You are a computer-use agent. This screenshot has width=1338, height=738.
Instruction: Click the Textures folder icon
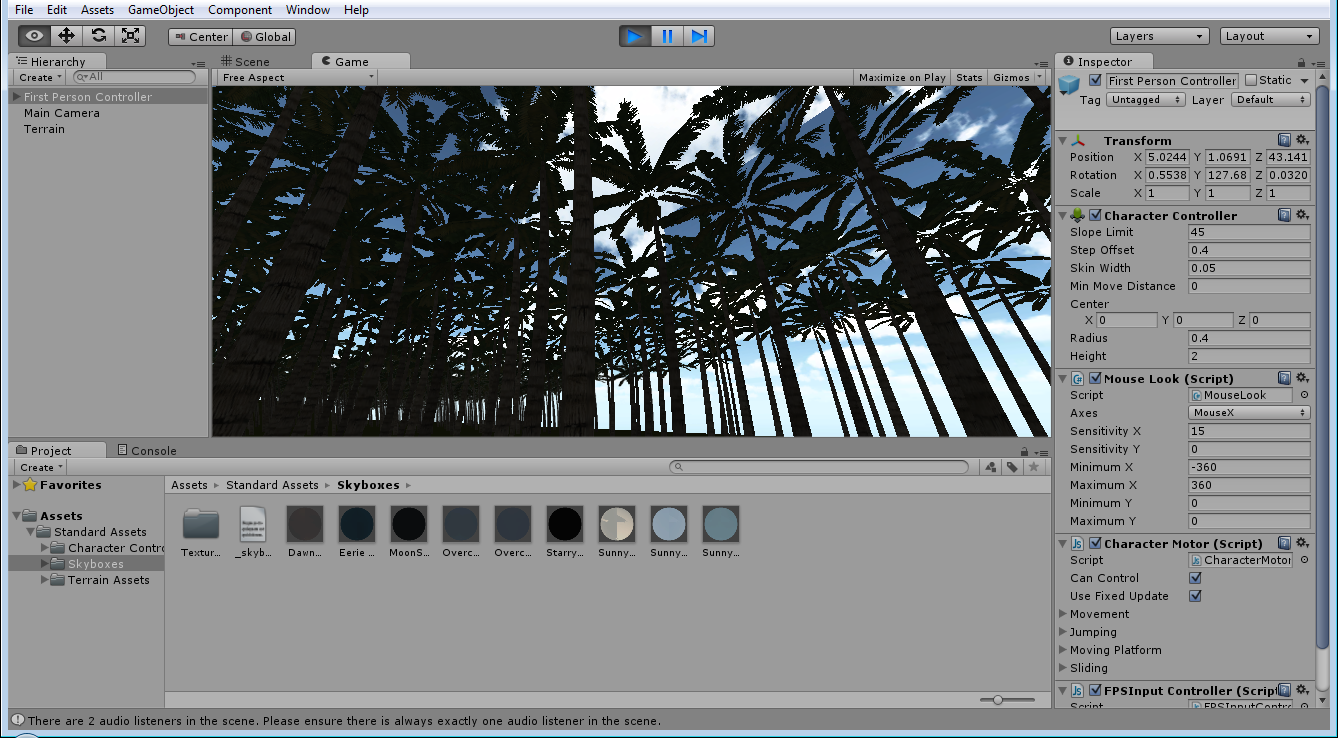coord(201,524)
